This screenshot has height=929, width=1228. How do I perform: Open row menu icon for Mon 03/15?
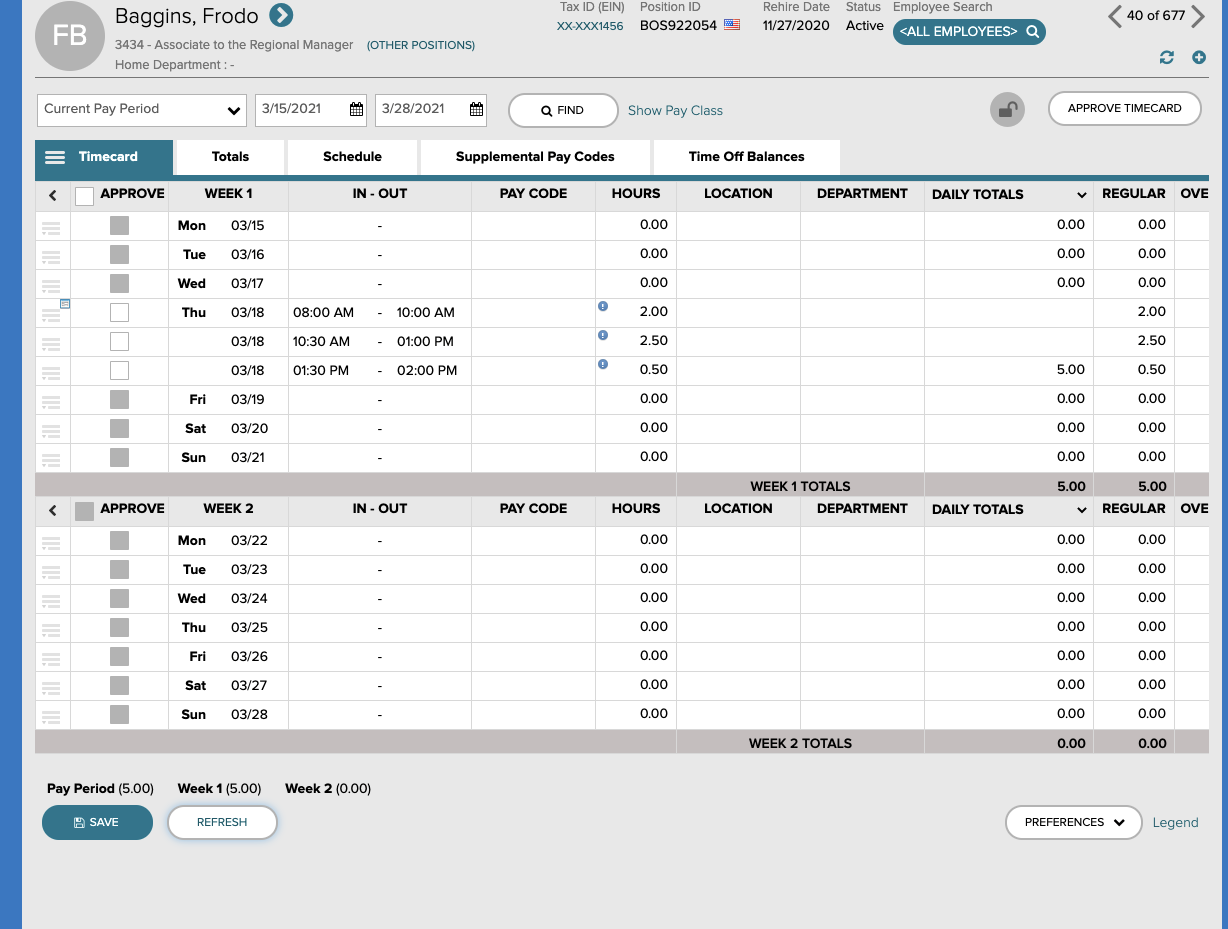click(x=51, y=227)
